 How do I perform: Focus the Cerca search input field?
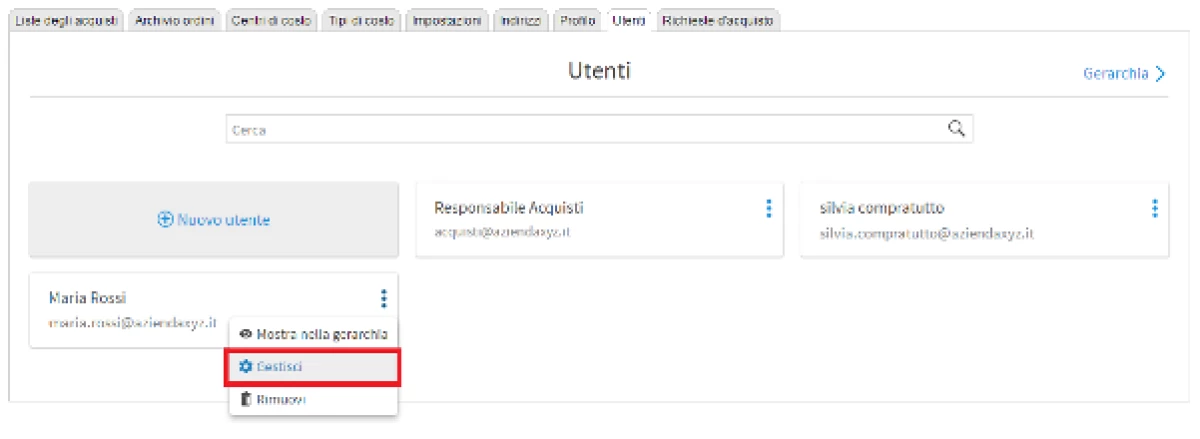(x=580, y=129)
